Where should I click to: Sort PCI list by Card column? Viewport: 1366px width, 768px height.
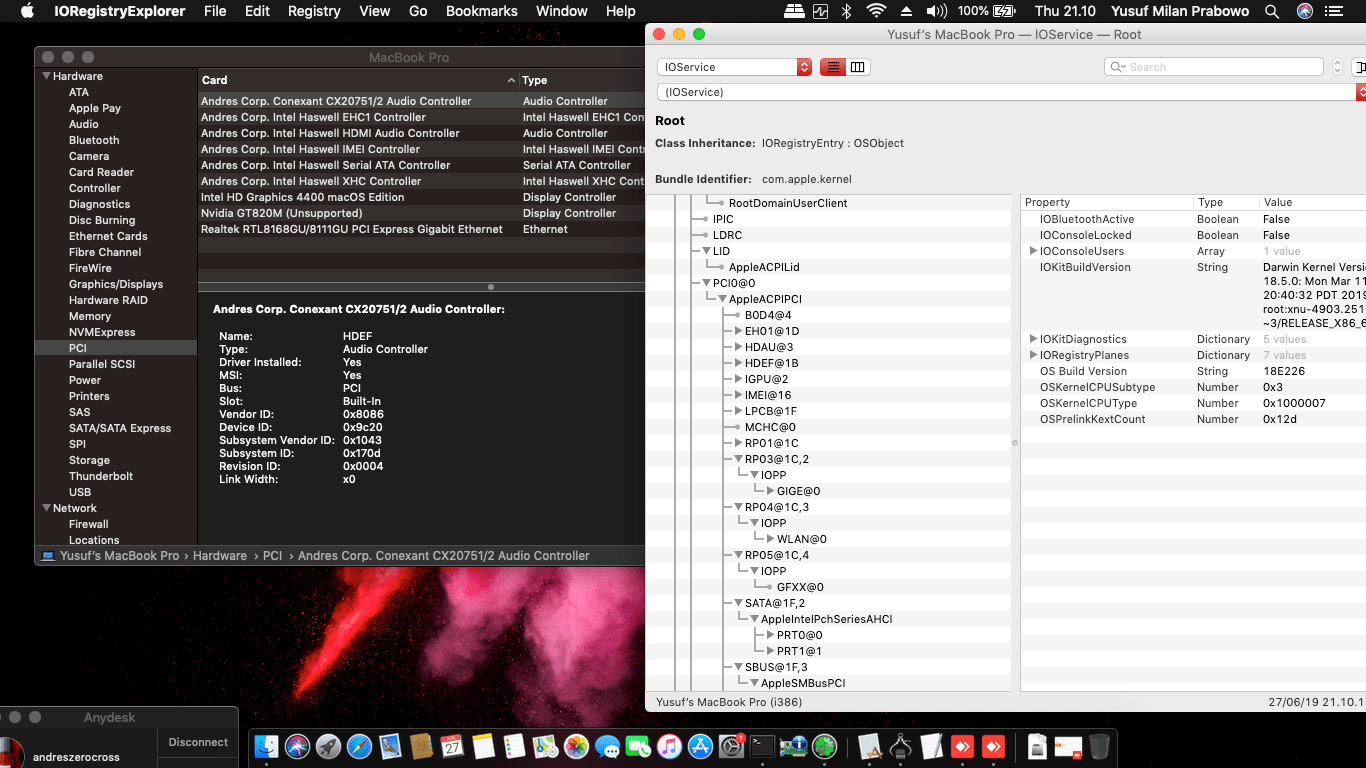[358, 80]
